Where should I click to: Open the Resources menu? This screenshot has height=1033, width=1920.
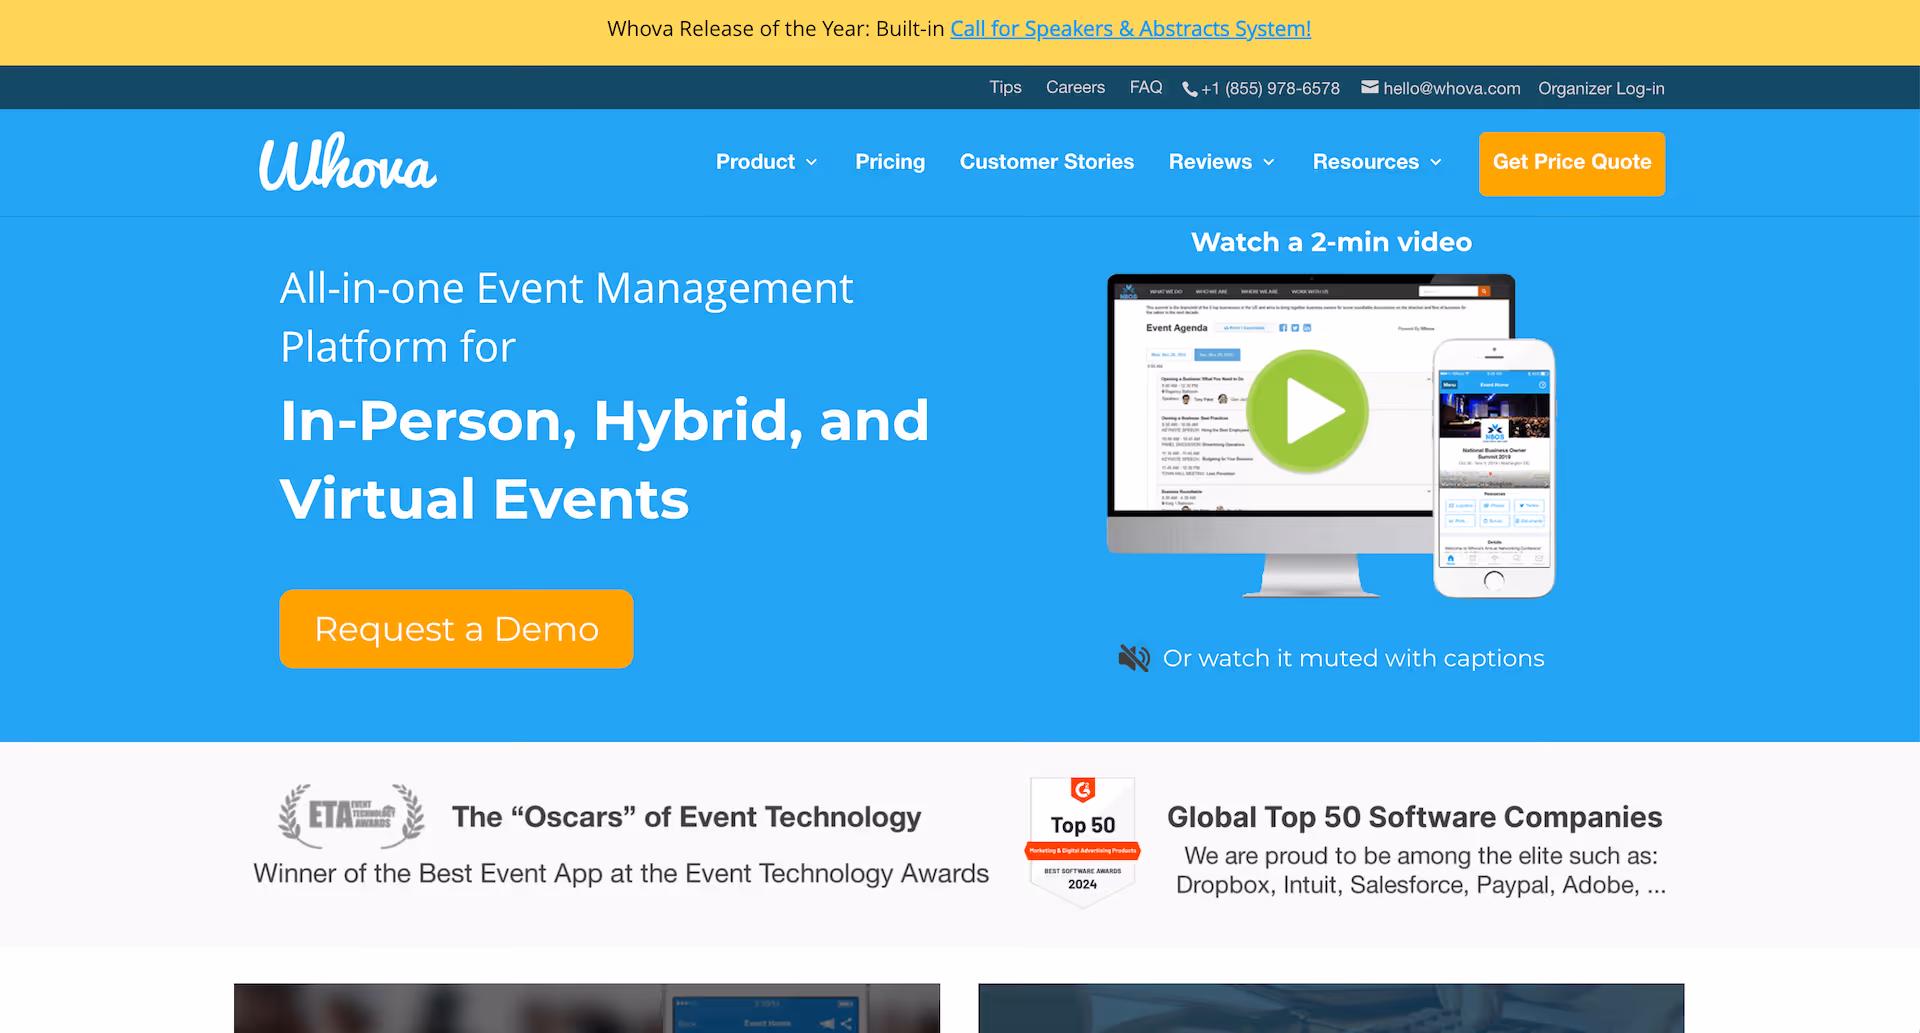pyautogui.click(x=1377, y=162)
